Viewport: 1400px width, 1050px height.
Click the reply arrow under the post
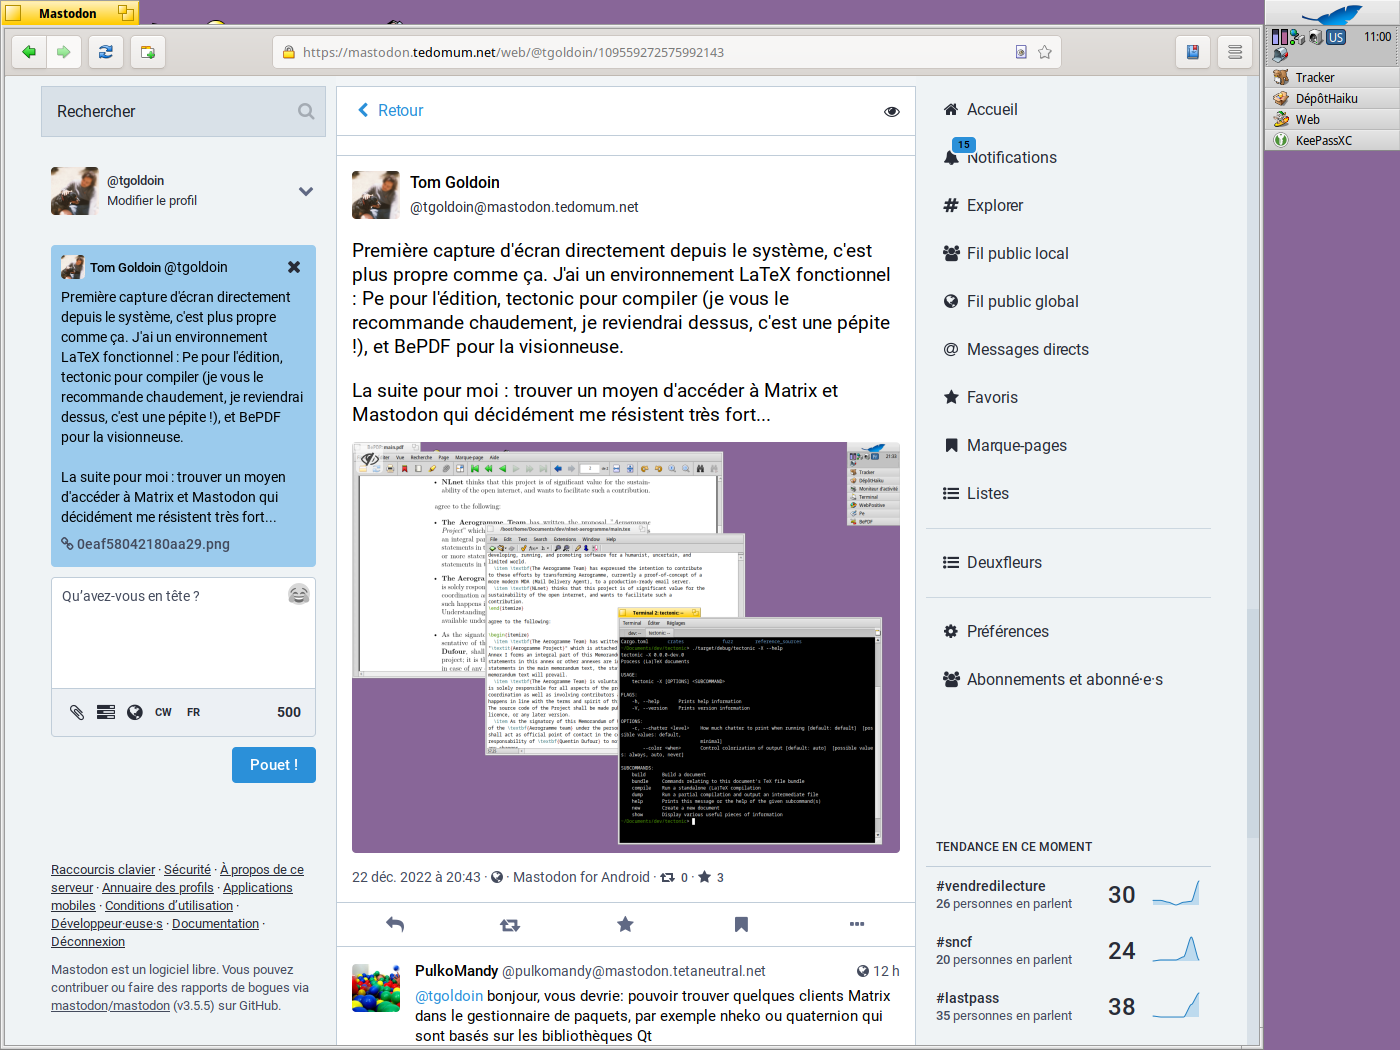point(395,925)
